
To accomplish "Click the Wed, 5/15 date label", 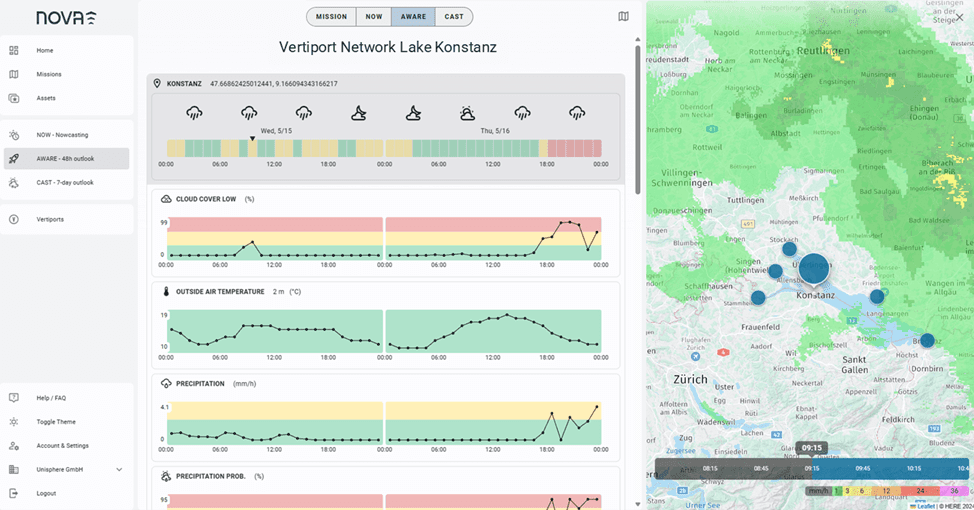I will [x=276, y=131].
